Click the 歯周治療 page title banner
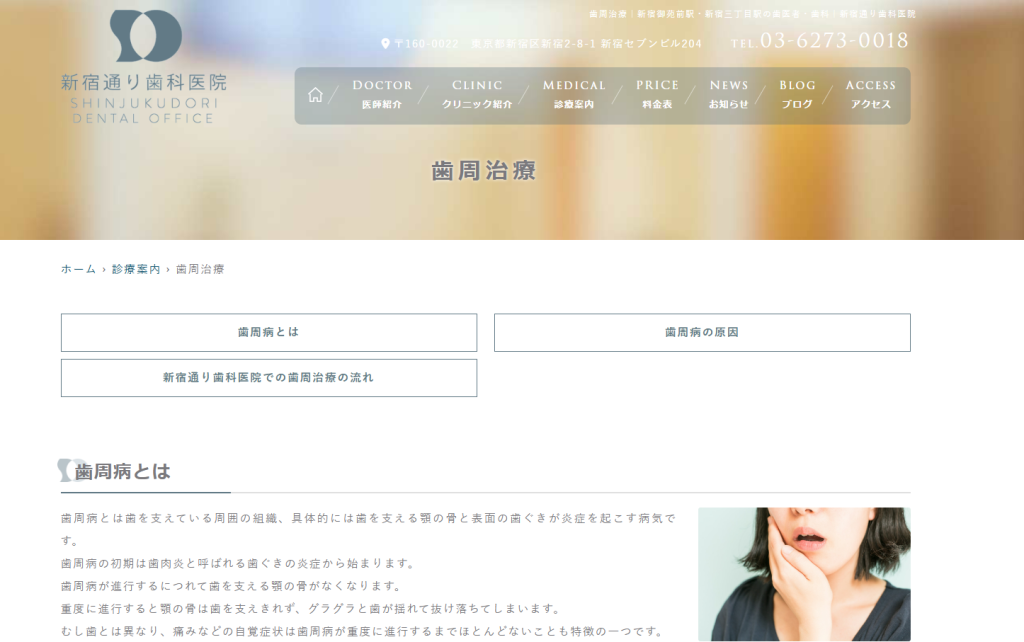The height and width of the screenshot is (642, 1024). 484,170
